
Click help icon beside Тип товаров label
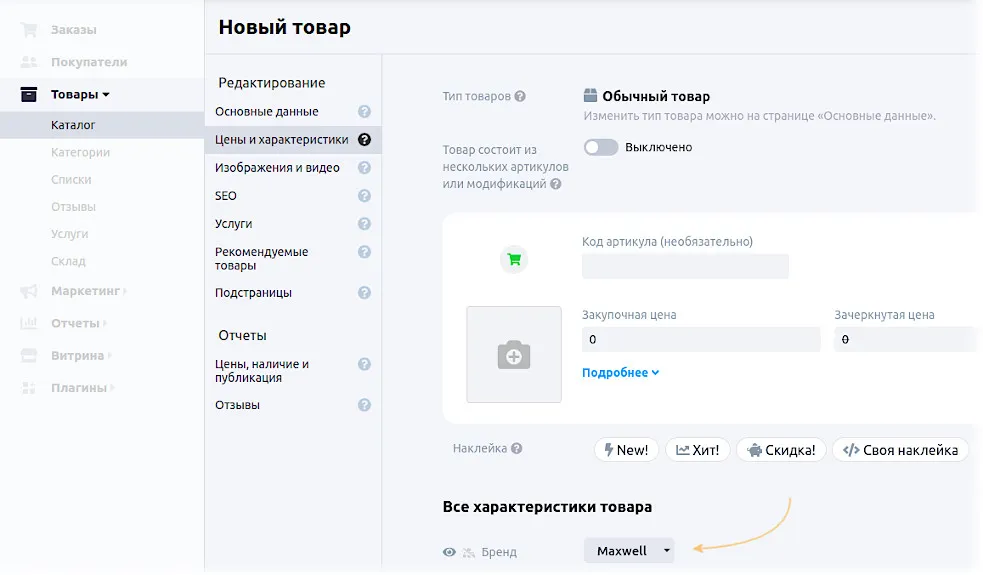coord(520,97)
